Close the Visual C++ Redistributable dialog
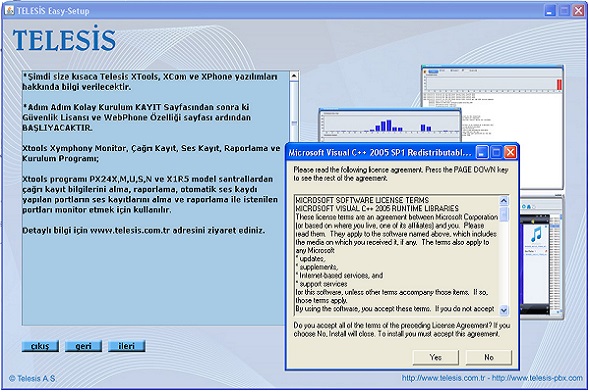 [x=510, y=152]
